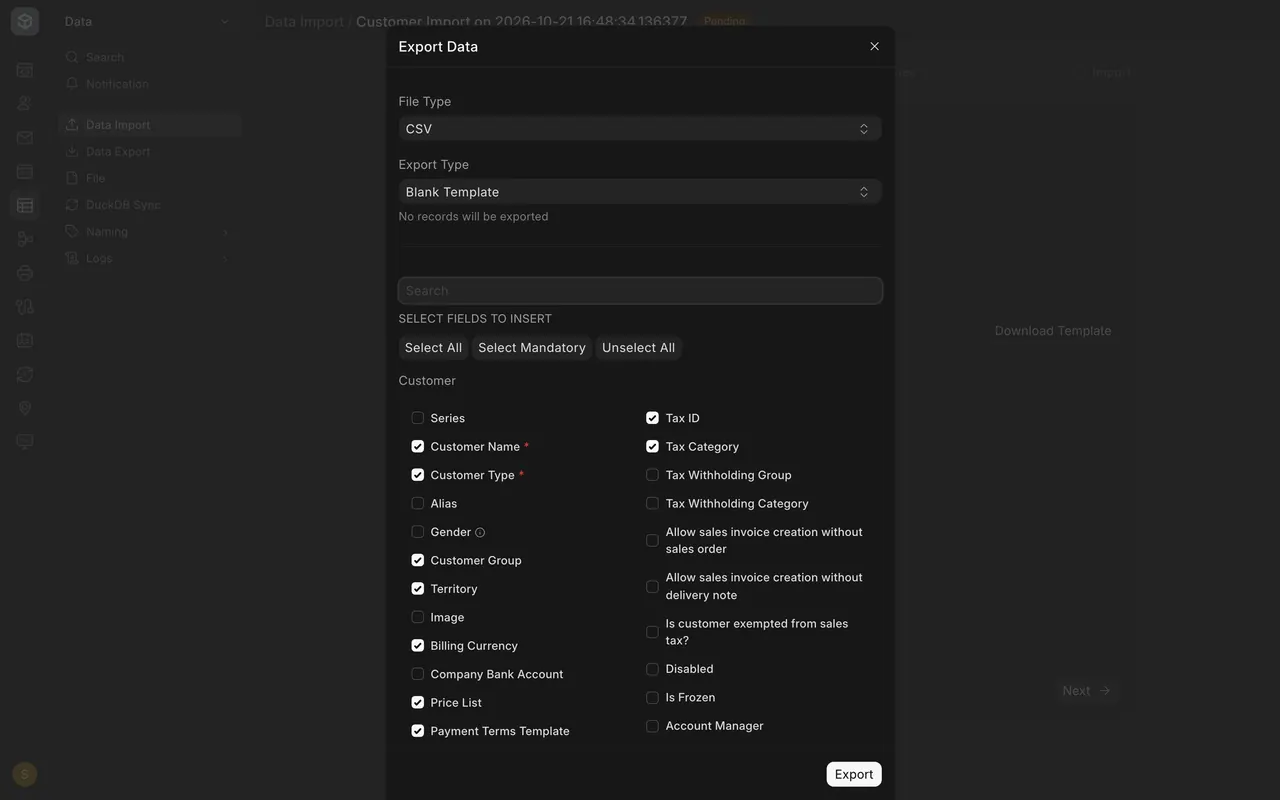Click the info icon beside Gender
Viewport: 1280px width, 800px height.
coord(480,532)
